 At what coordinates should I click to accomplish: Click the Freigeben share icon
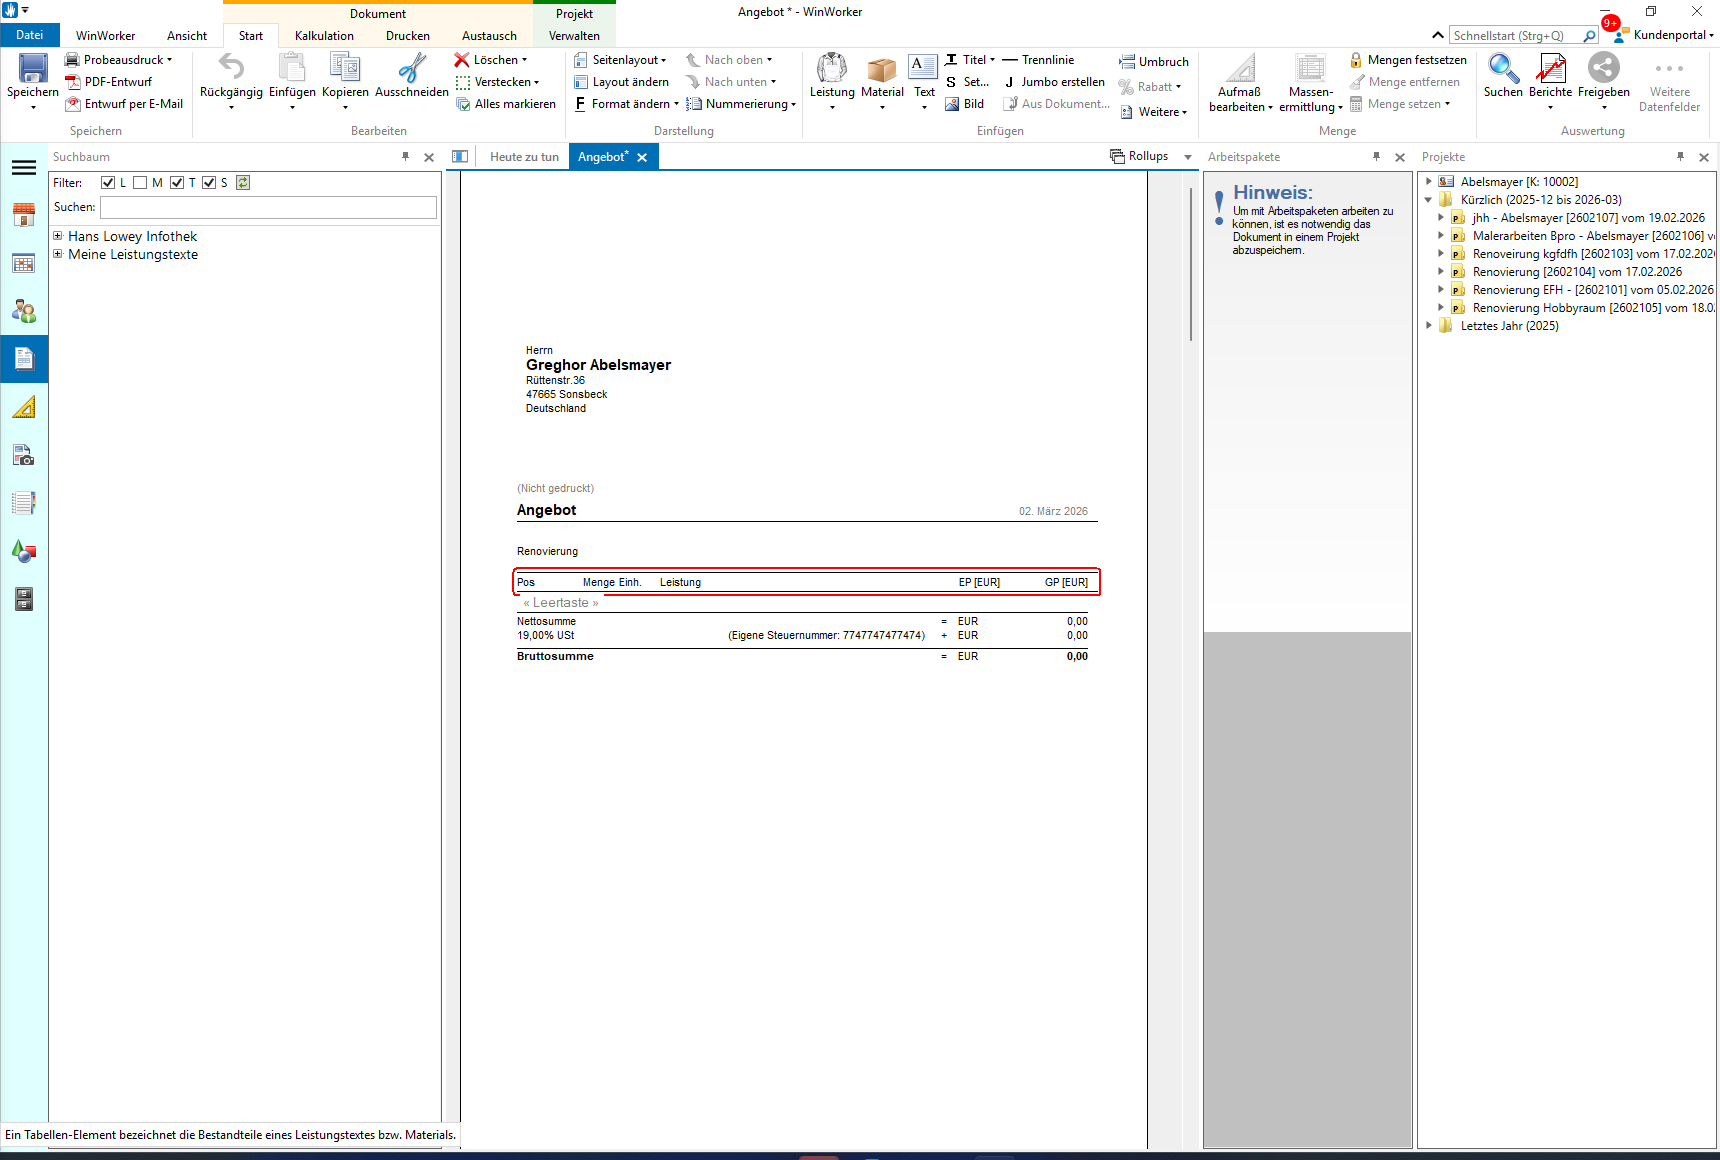pyautogui.click(x=1603, y=69)
